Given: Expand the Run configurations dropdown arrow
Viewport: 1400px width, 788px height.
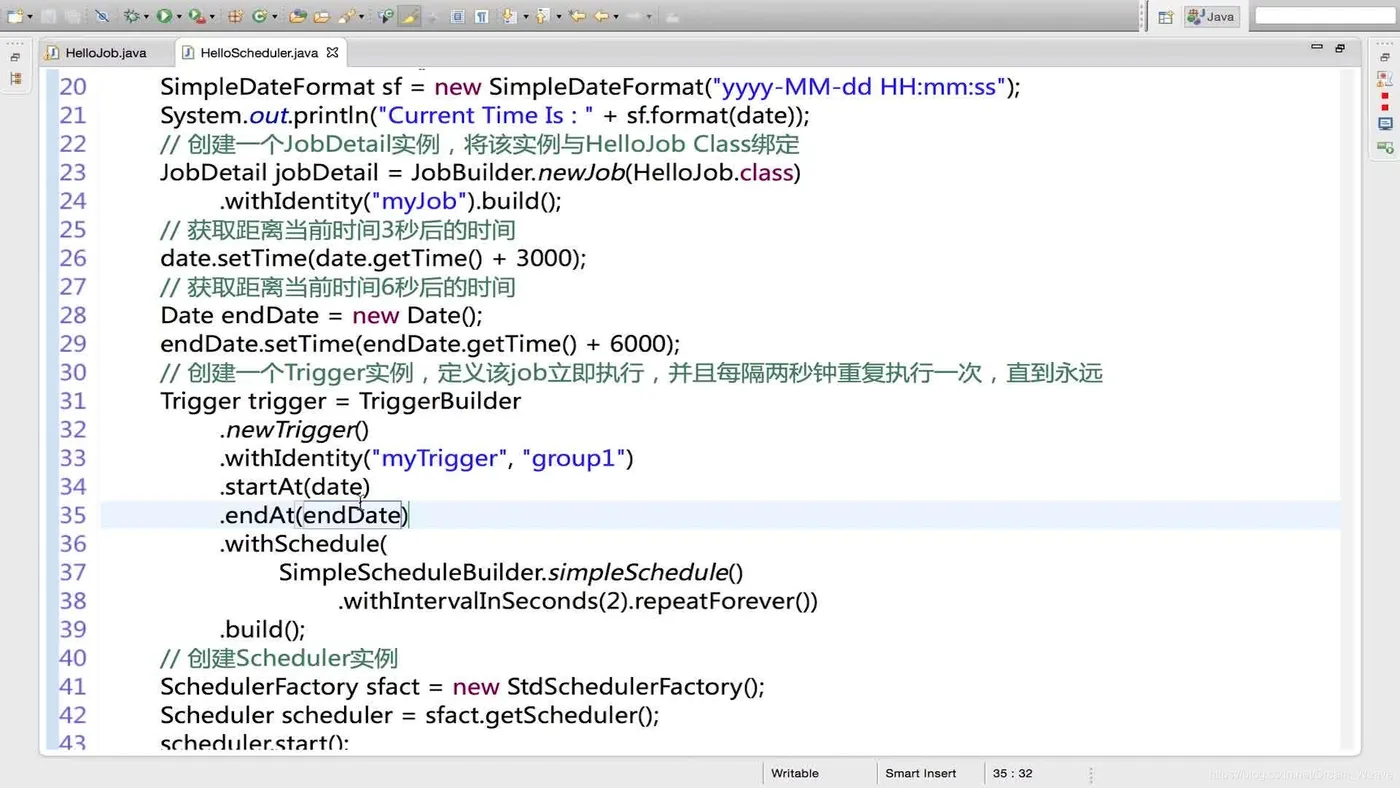Looking at the screenshot, I should [x=179, y=17].
